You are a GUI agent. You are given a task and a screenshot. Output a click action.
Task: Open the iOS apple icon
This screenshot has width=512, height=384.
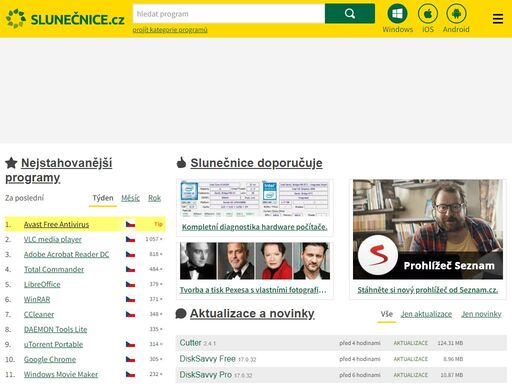[428, 14]
